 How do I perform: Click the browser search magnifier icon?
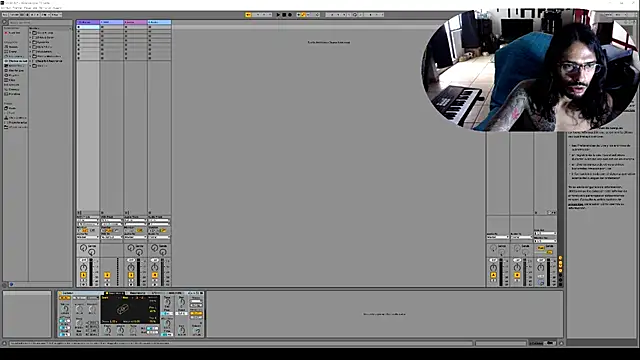5,22
